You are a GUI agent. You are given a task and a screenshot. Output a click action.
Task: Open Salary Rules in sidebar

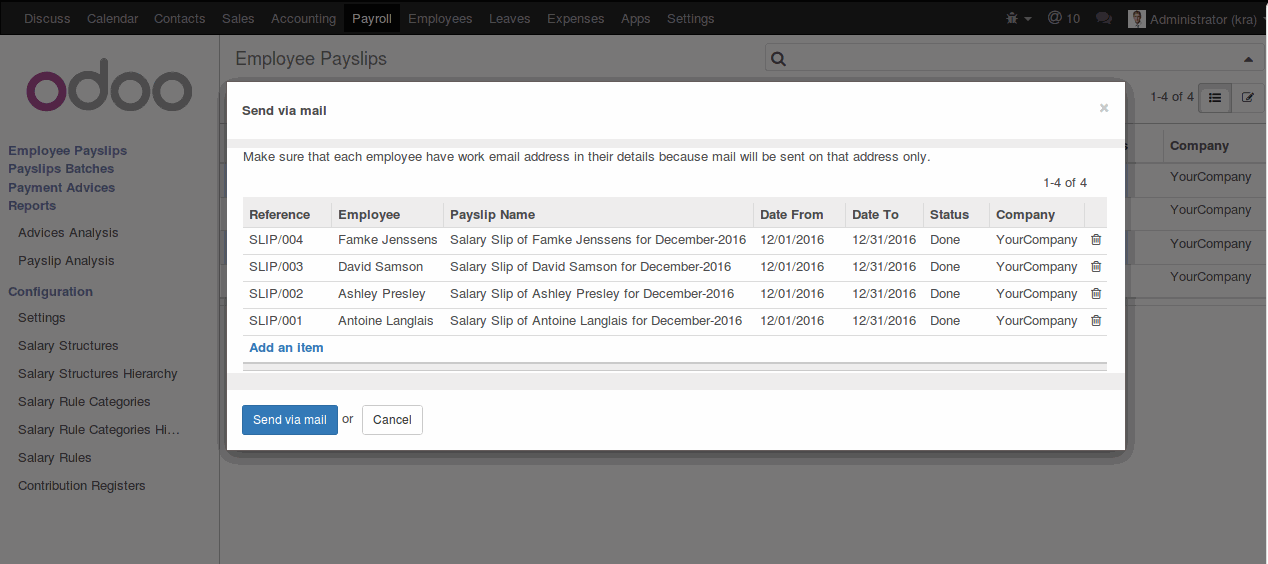pos(55,457)
